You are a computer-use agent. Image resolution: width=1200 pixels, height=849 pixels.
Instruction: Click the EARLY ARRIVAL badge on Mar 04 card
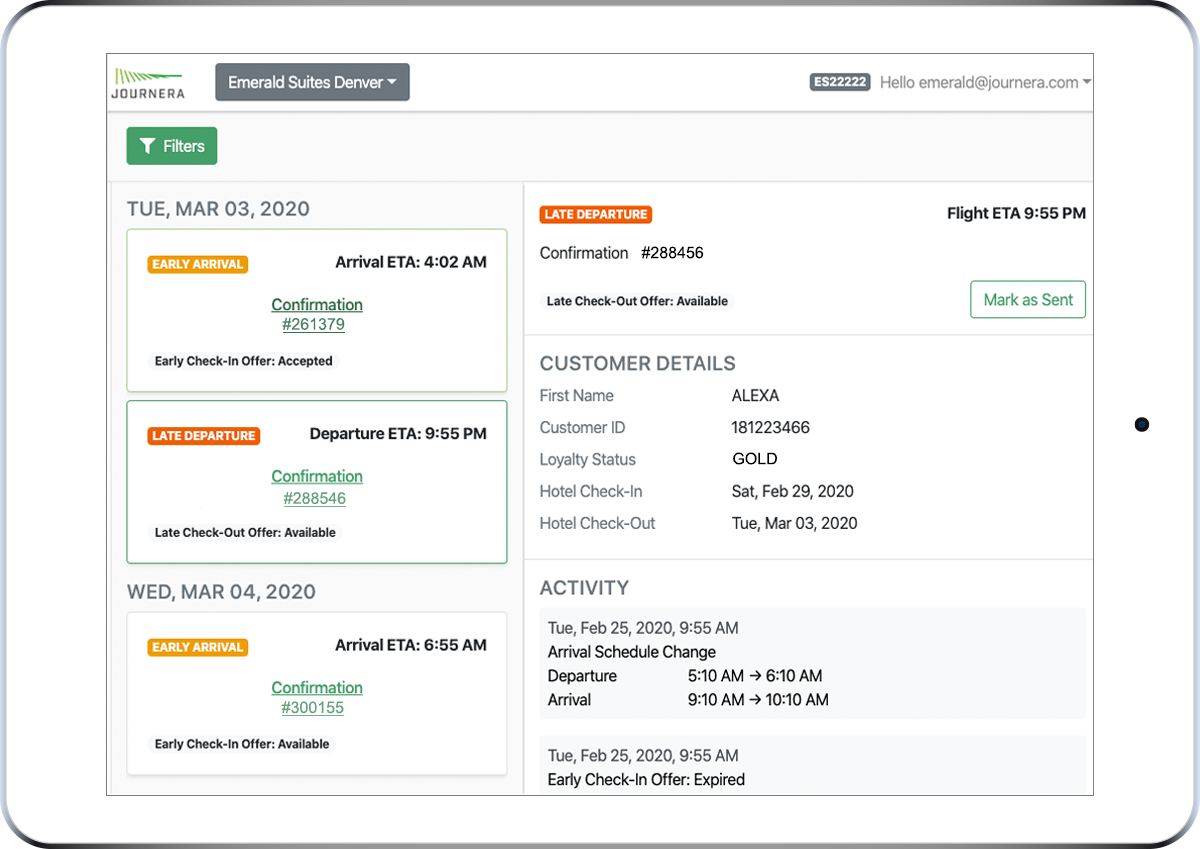click(x=197, y=647)
